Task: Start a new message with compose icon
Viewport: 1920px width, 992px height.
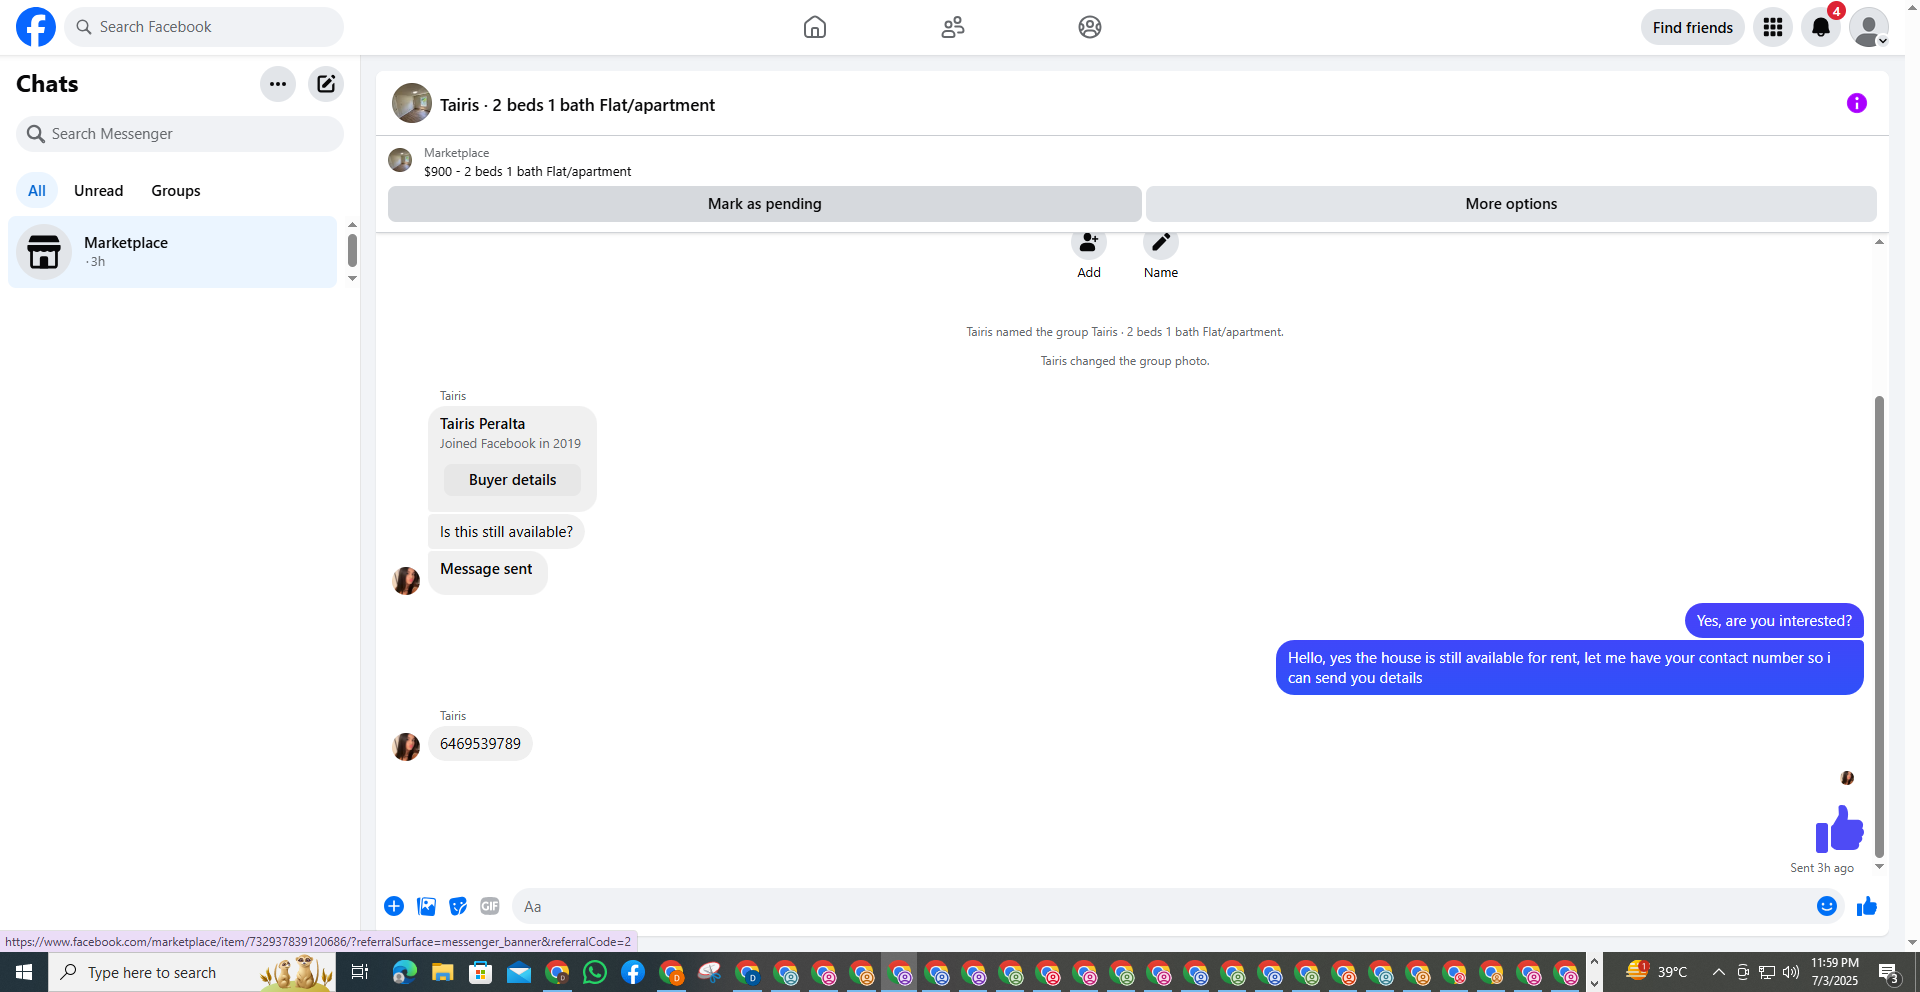Action: (x=326, y=84)
